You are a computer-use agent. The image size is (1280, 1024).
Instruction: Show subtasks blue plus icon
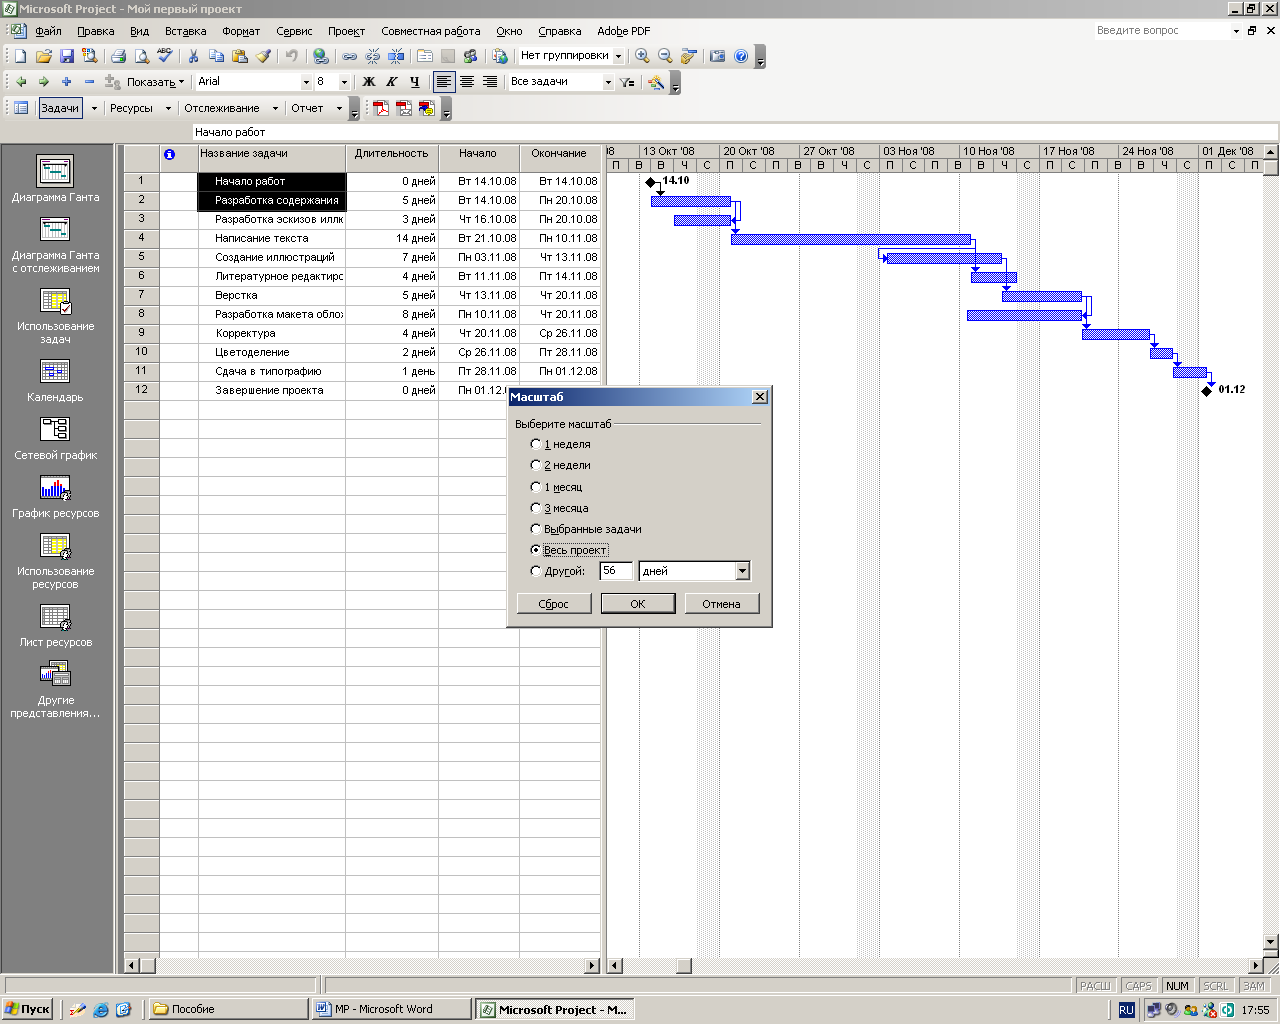(66, 82)
